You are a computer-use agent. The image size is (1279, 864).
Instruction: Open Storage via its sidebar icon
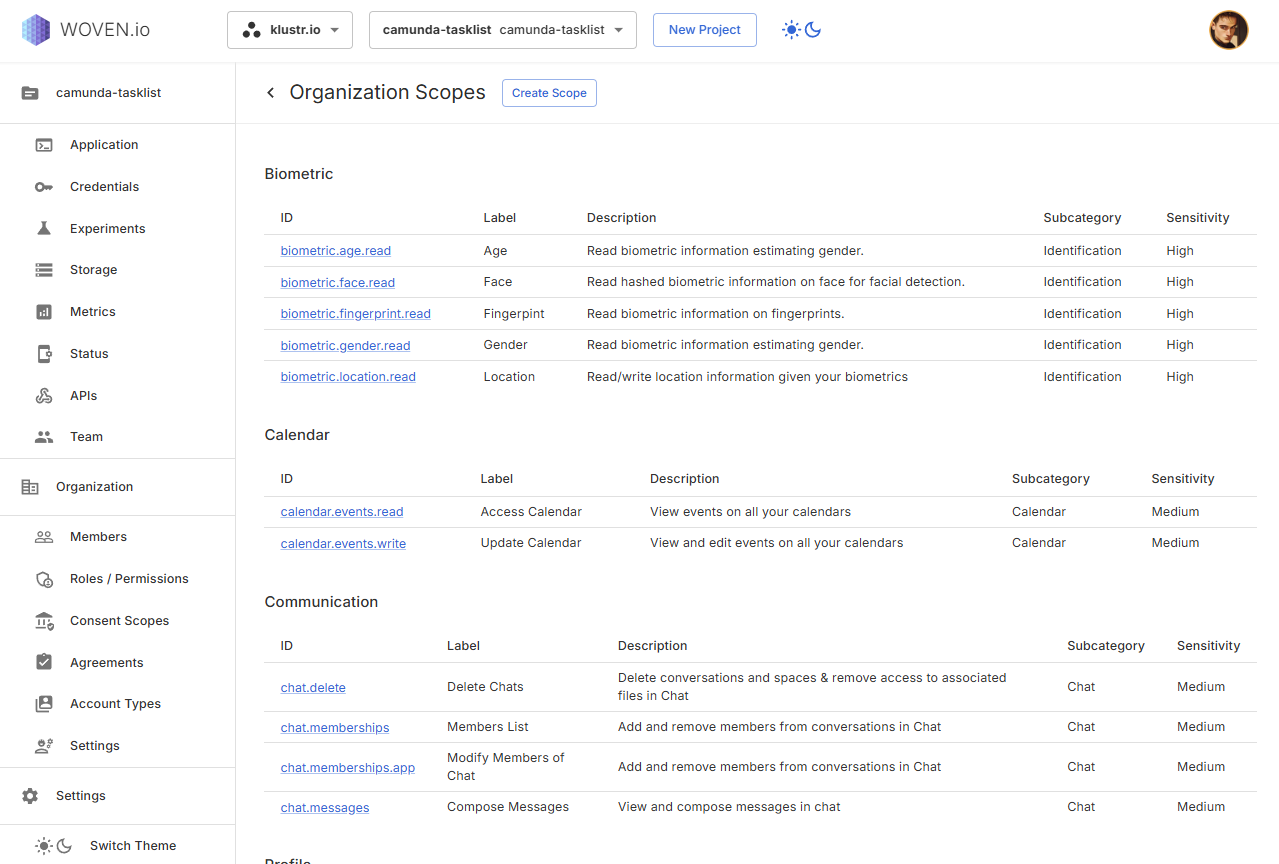pyautogui.click(x=44, y=270)
